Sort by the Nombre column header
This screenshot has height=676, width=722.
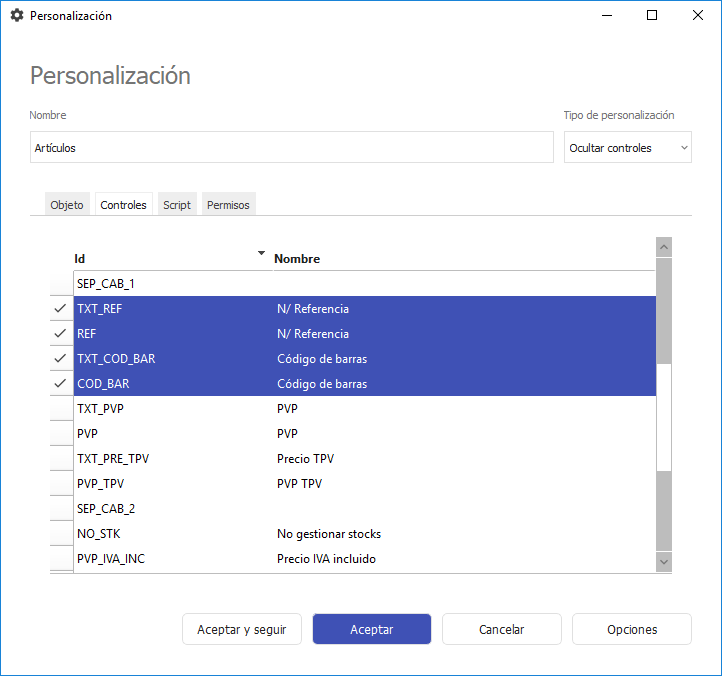[297, 259]
